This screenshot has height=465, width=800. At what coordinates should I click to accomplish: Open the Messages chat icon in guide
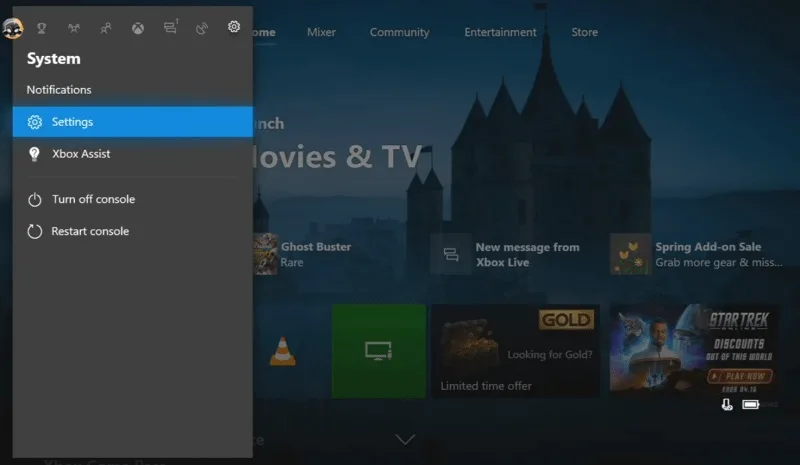170,27
